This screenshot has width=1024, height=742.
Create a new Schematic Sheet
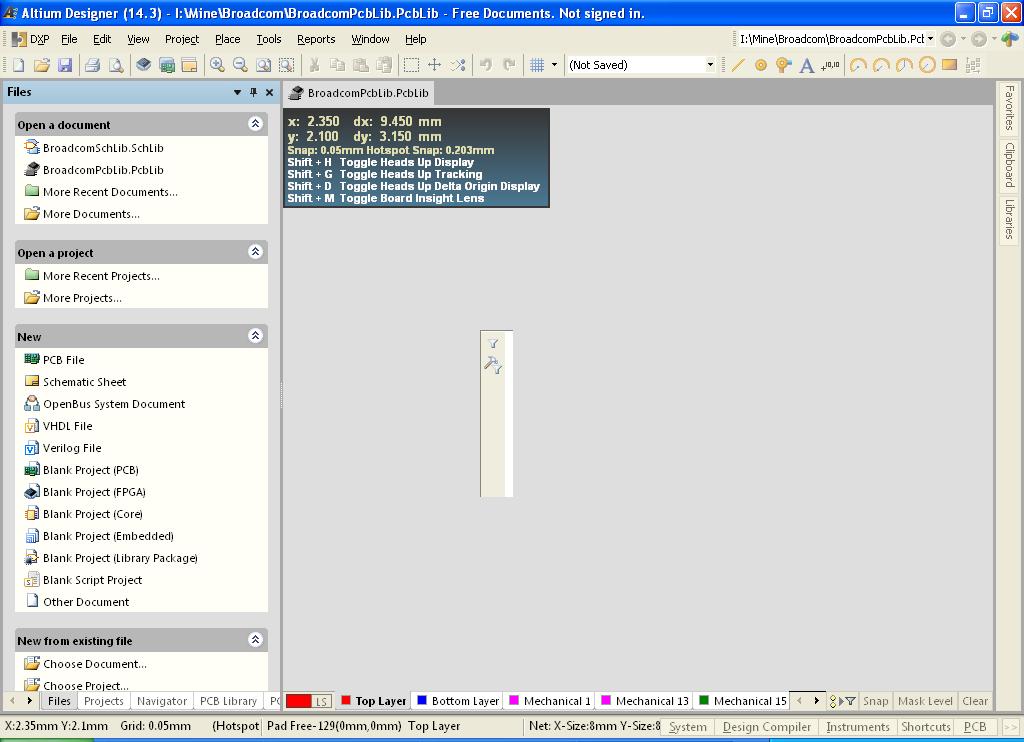(84, 382)
